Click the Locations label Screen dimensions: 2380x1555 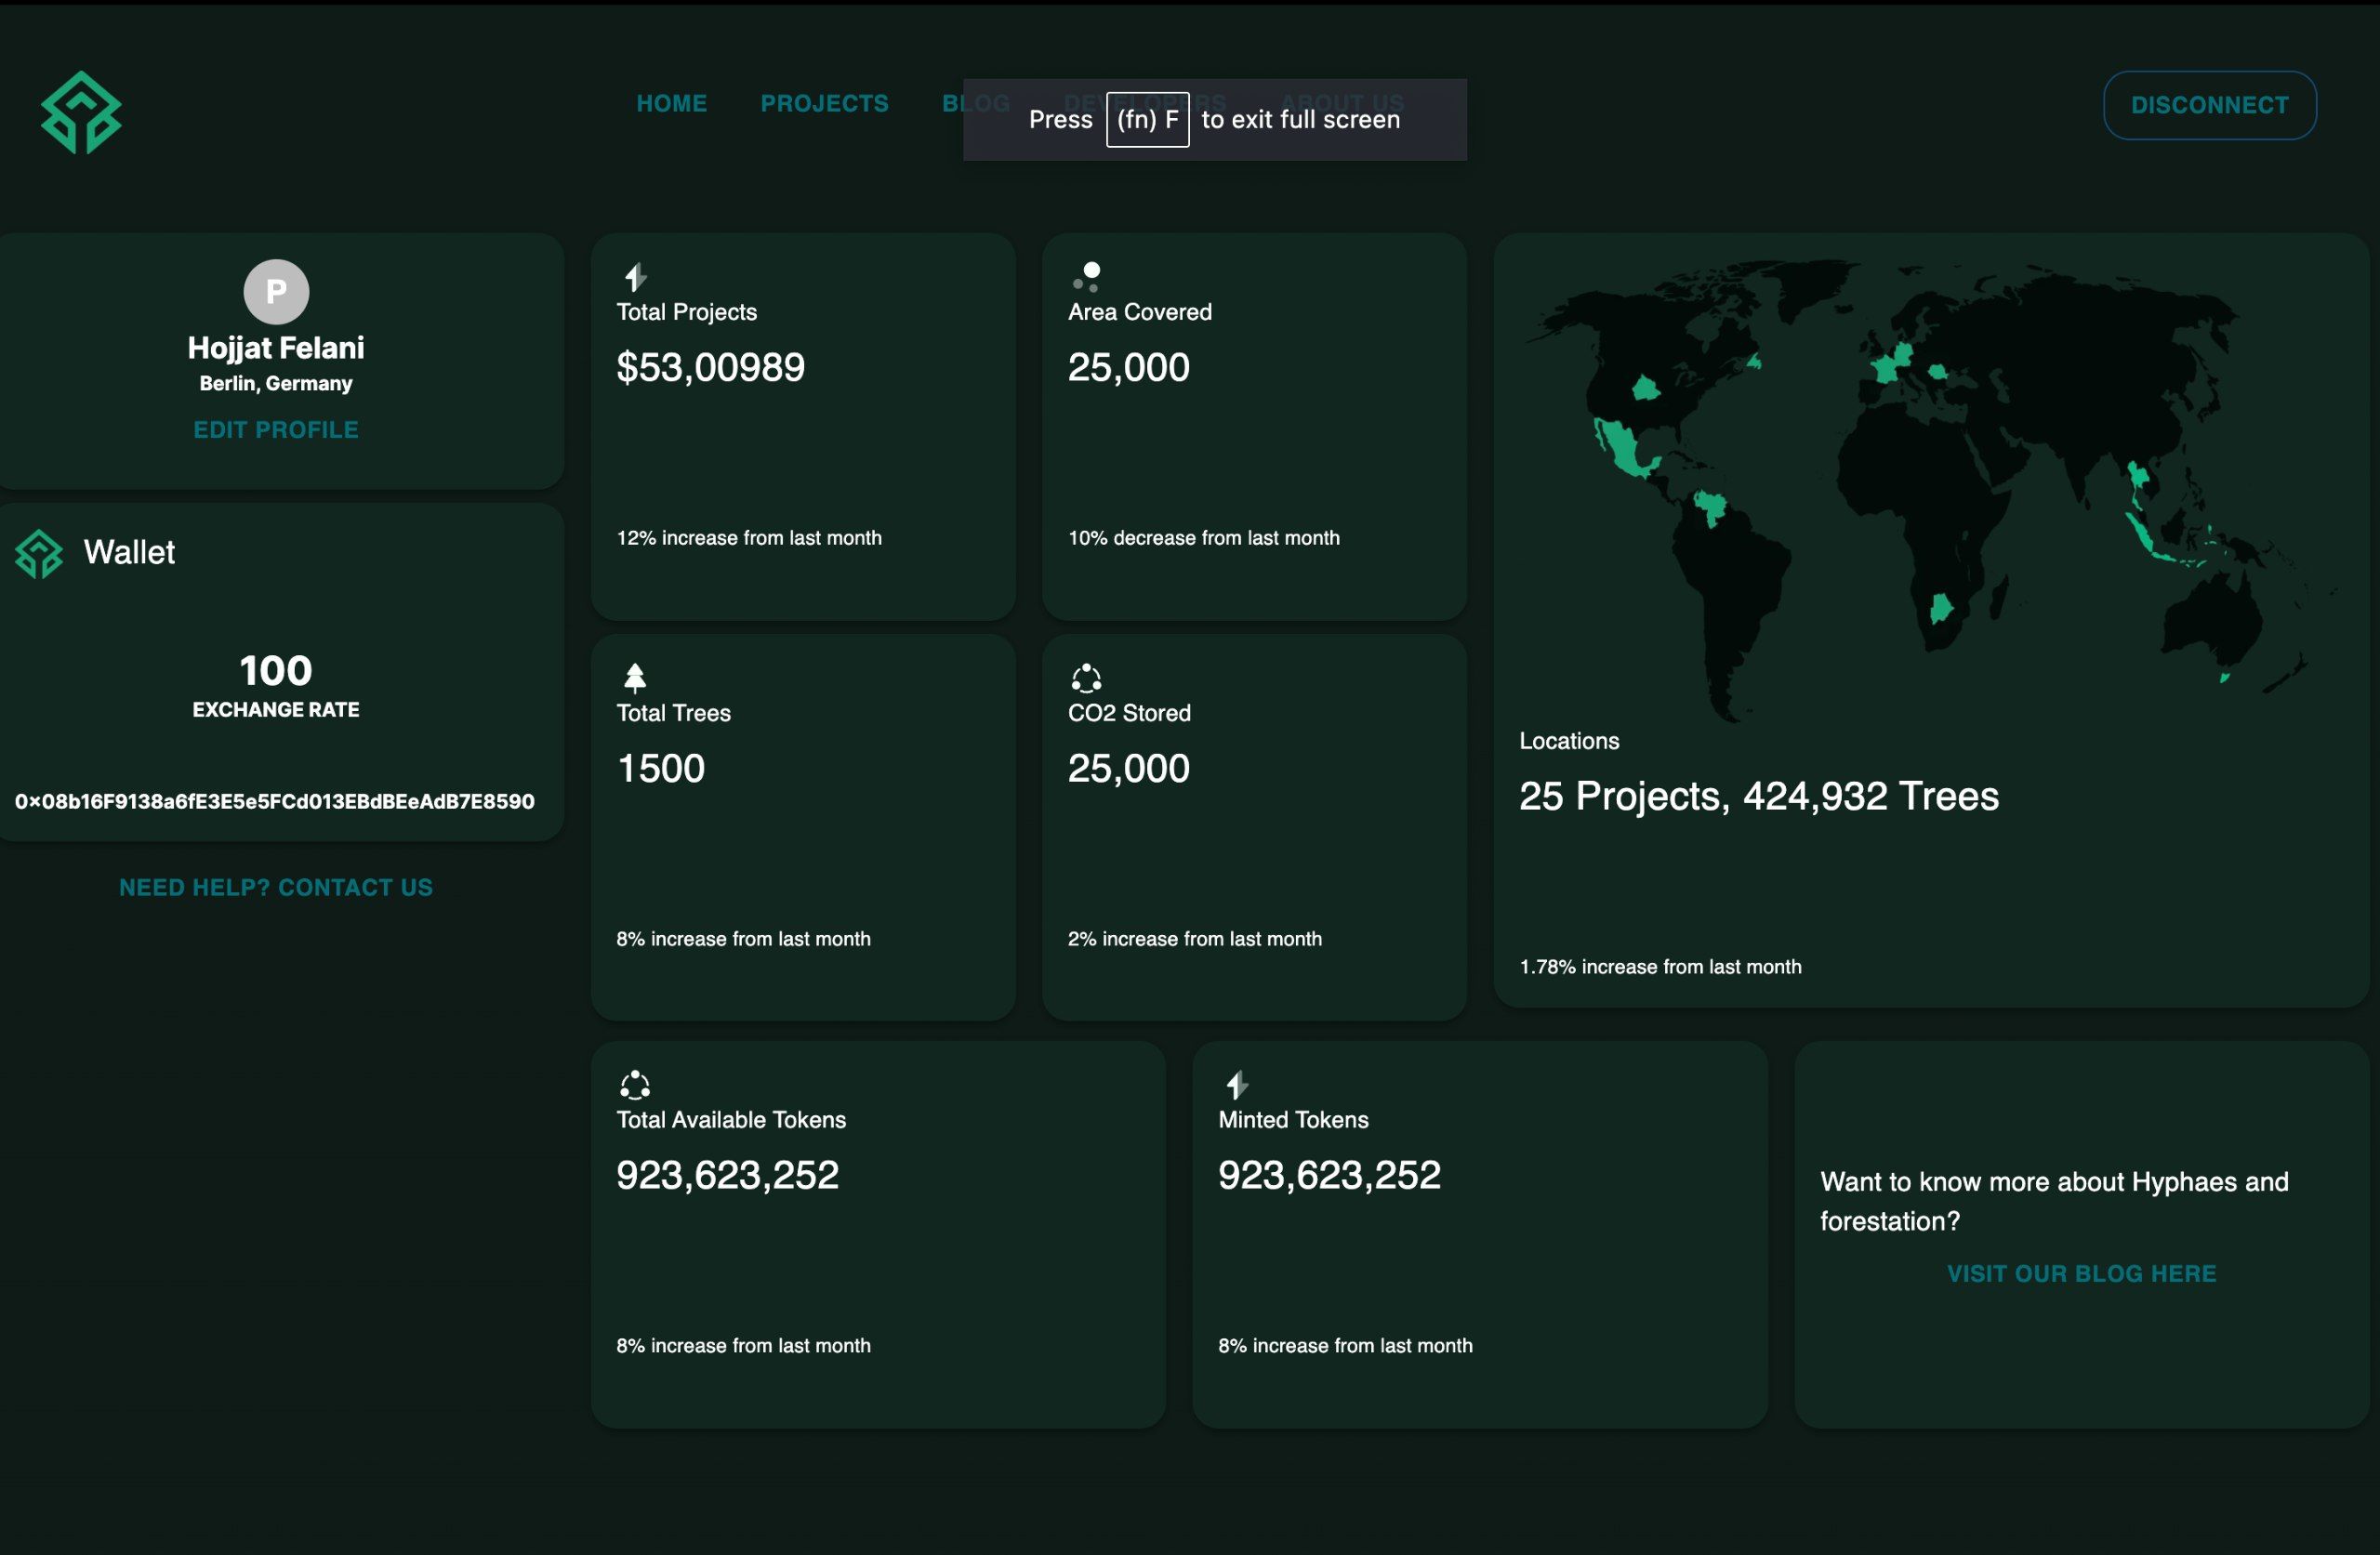pyautogui.click(x=1569, y=741)
